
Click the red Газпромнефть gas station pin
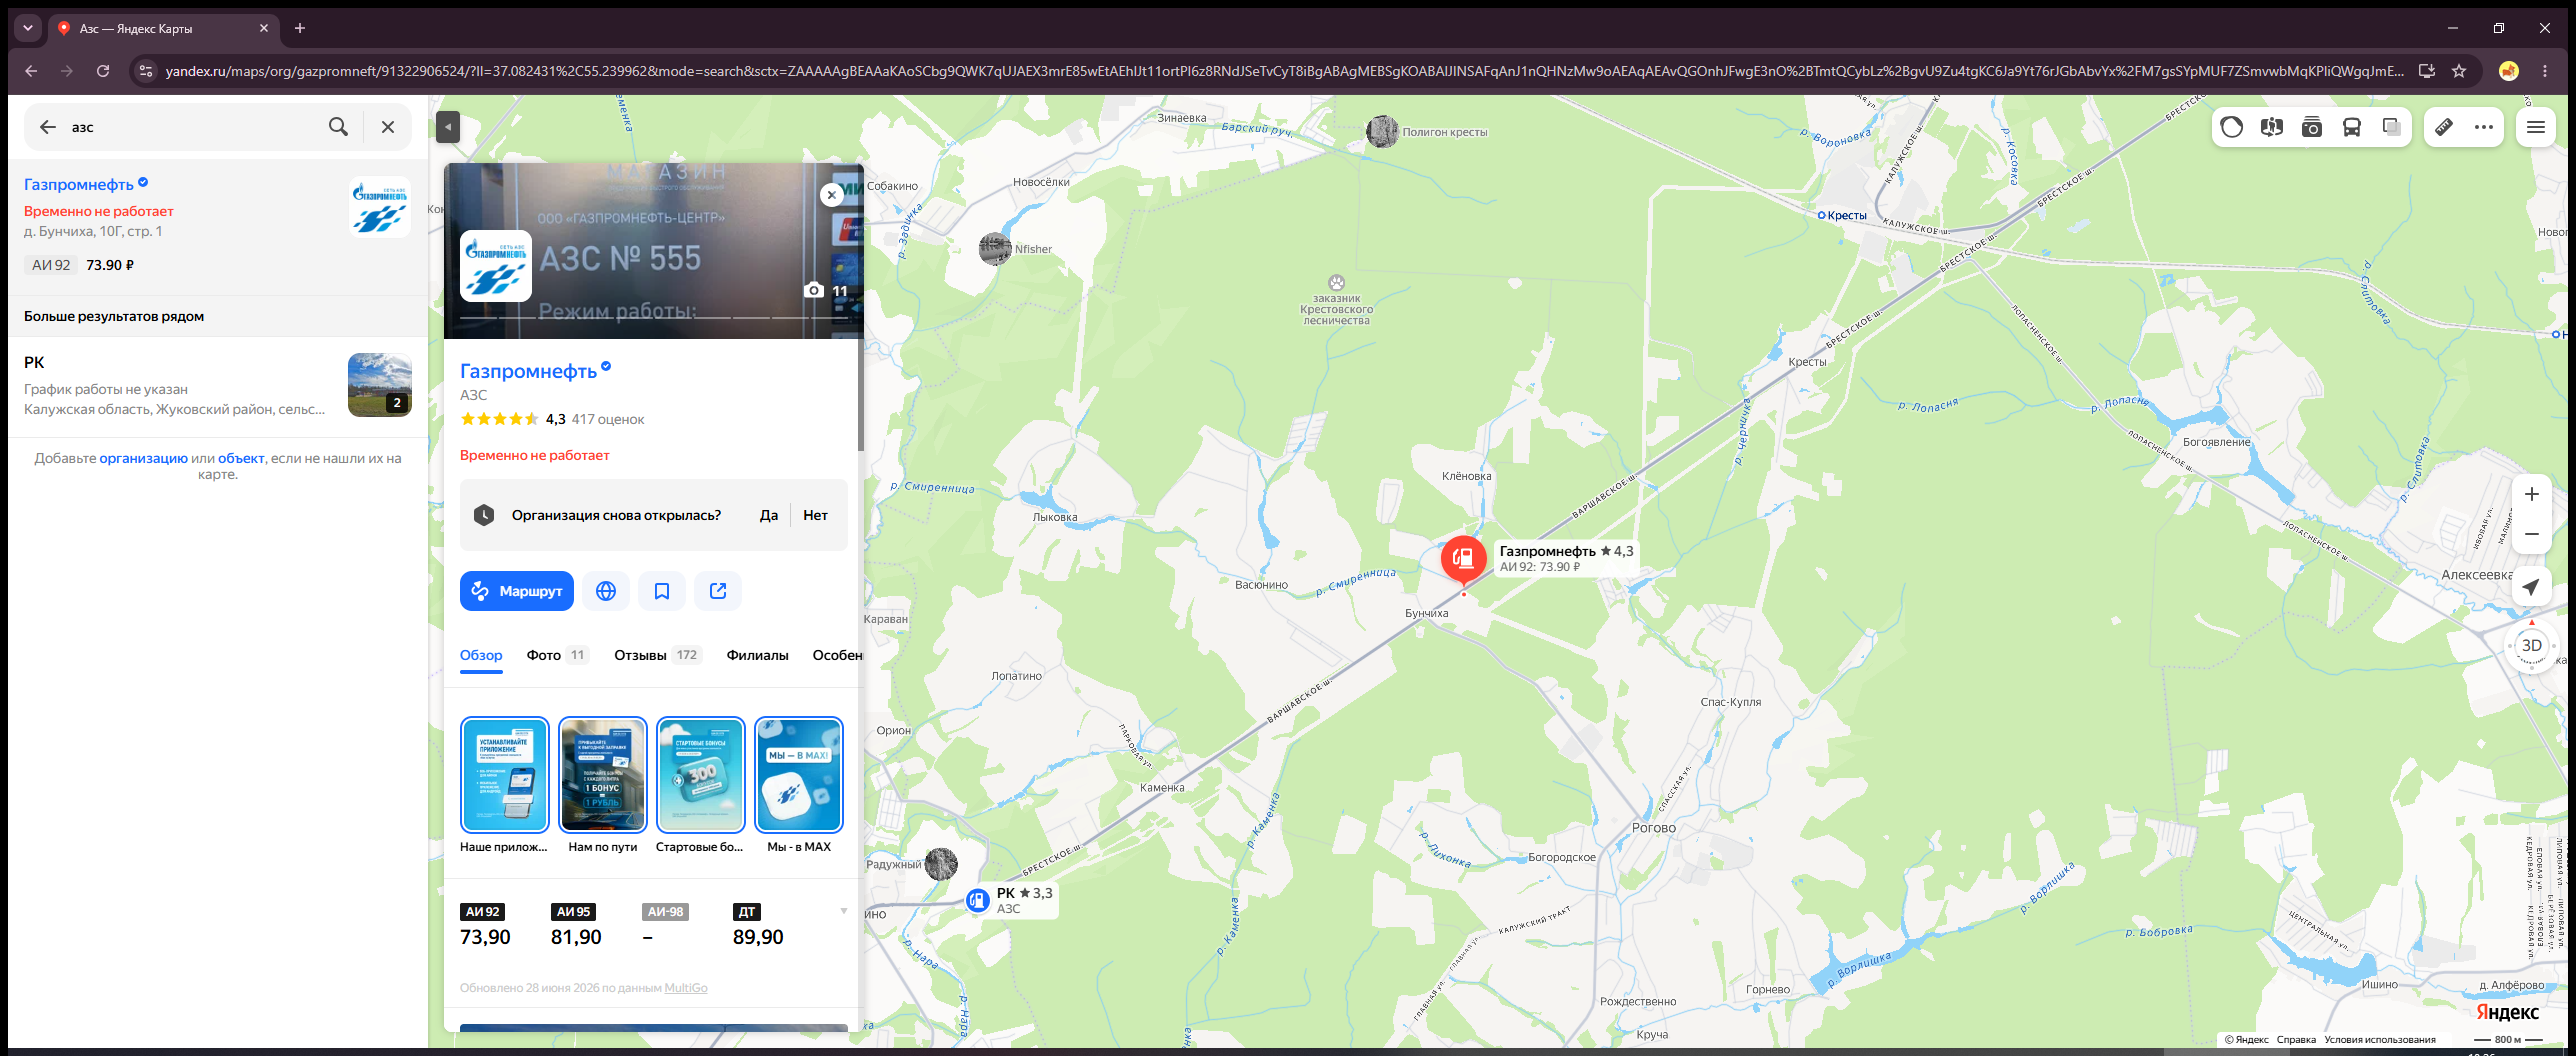pyautogui.click(x=1463, y=559)
